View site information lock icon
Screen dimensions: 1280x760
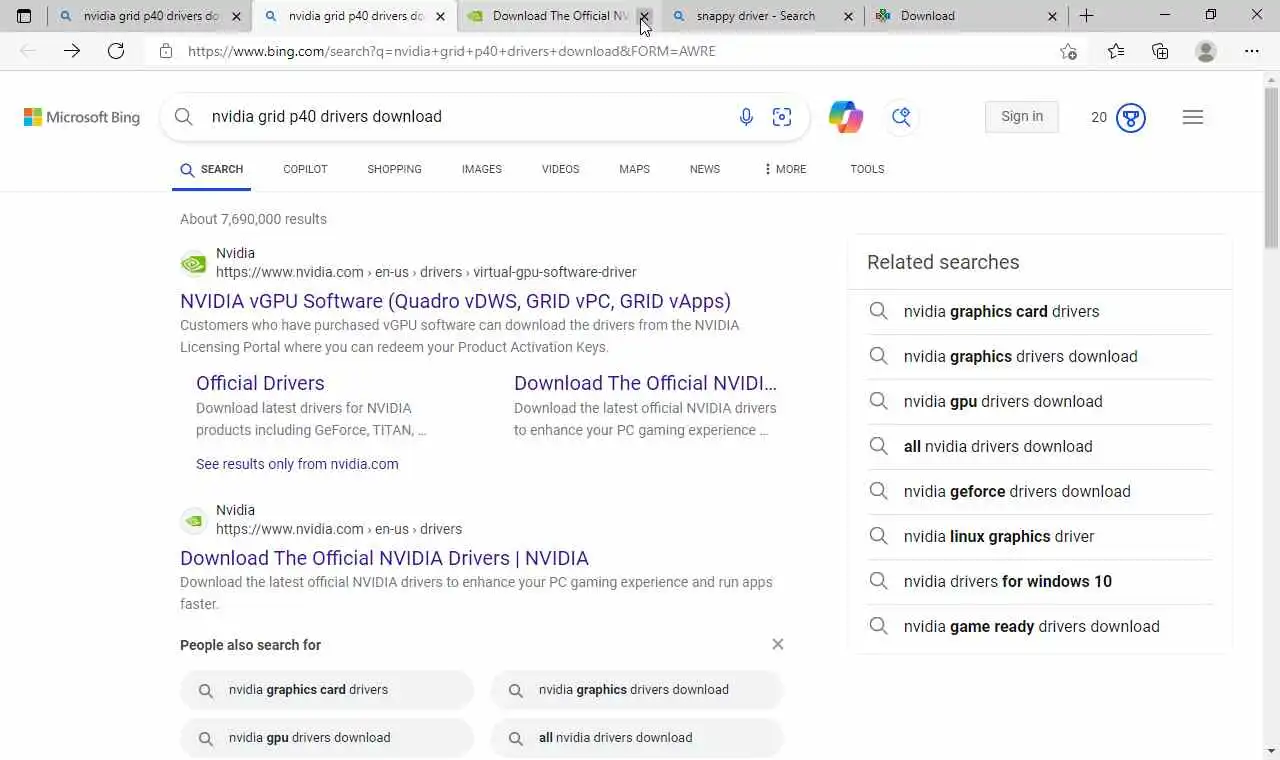(x=166, y=51)
